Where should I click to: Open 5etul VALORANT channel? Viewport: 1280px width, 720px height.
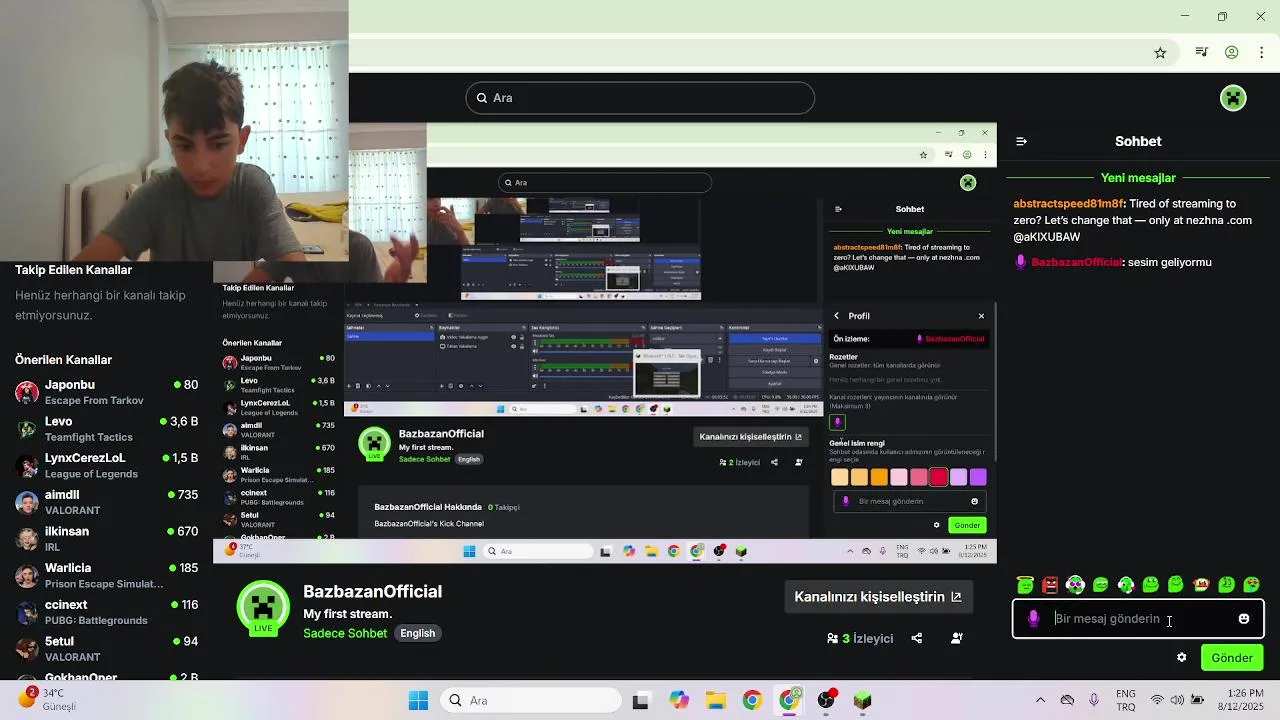tap(106, 649)
